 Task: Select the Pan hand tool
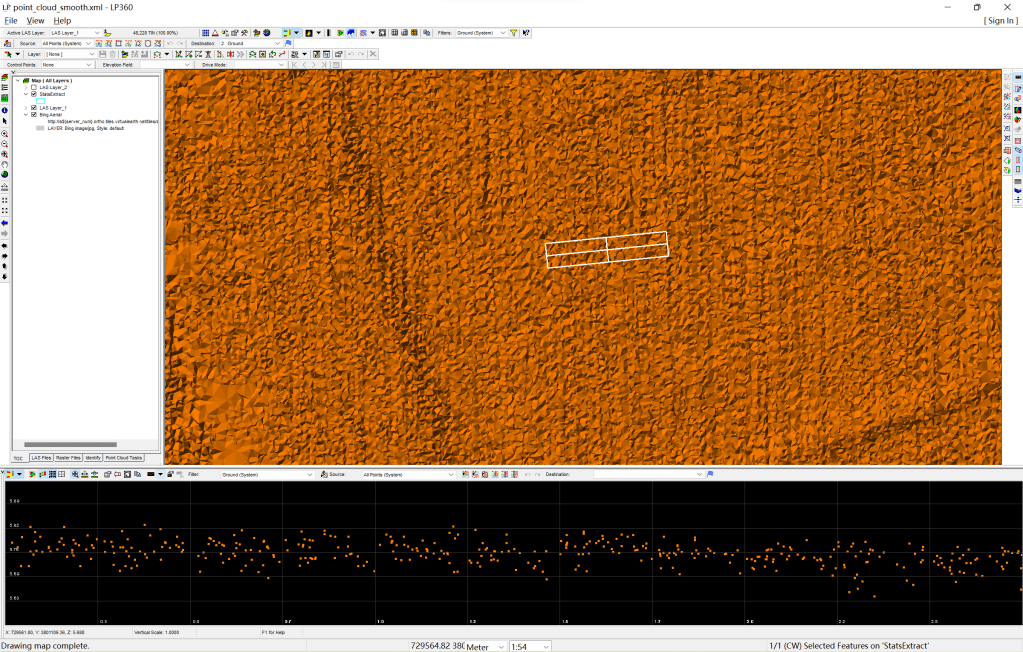click(x=5, y=165)
